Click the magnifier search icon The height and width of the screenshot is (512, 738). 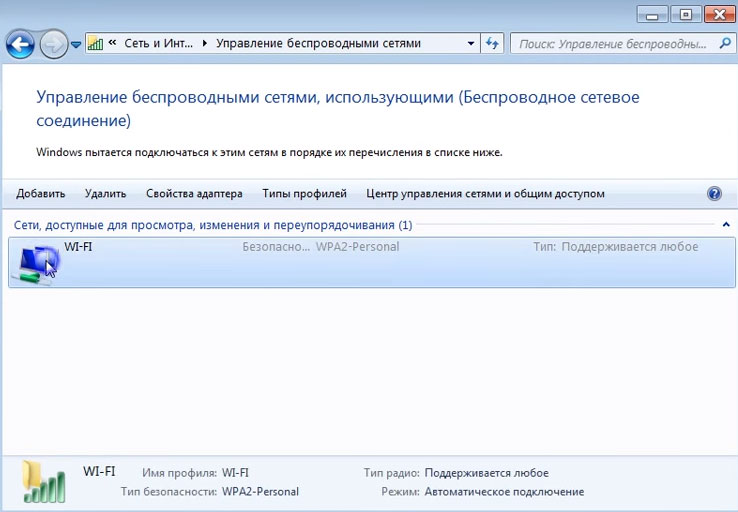725,43
